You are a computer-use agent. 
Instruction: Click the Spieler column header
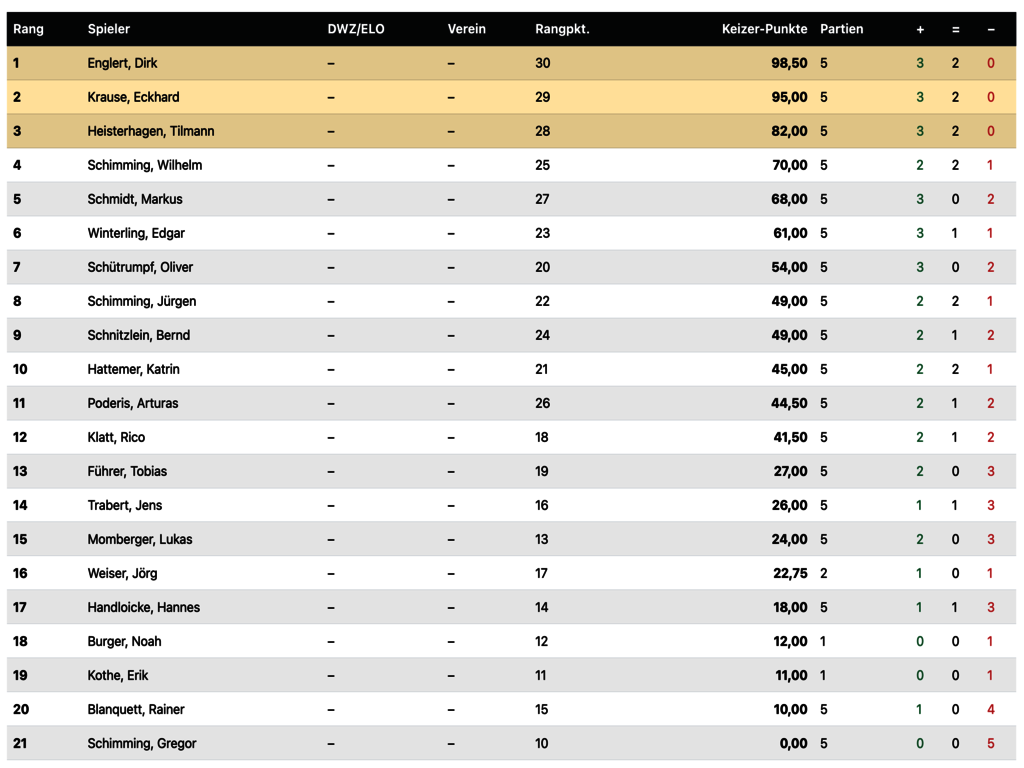(108, 29)
